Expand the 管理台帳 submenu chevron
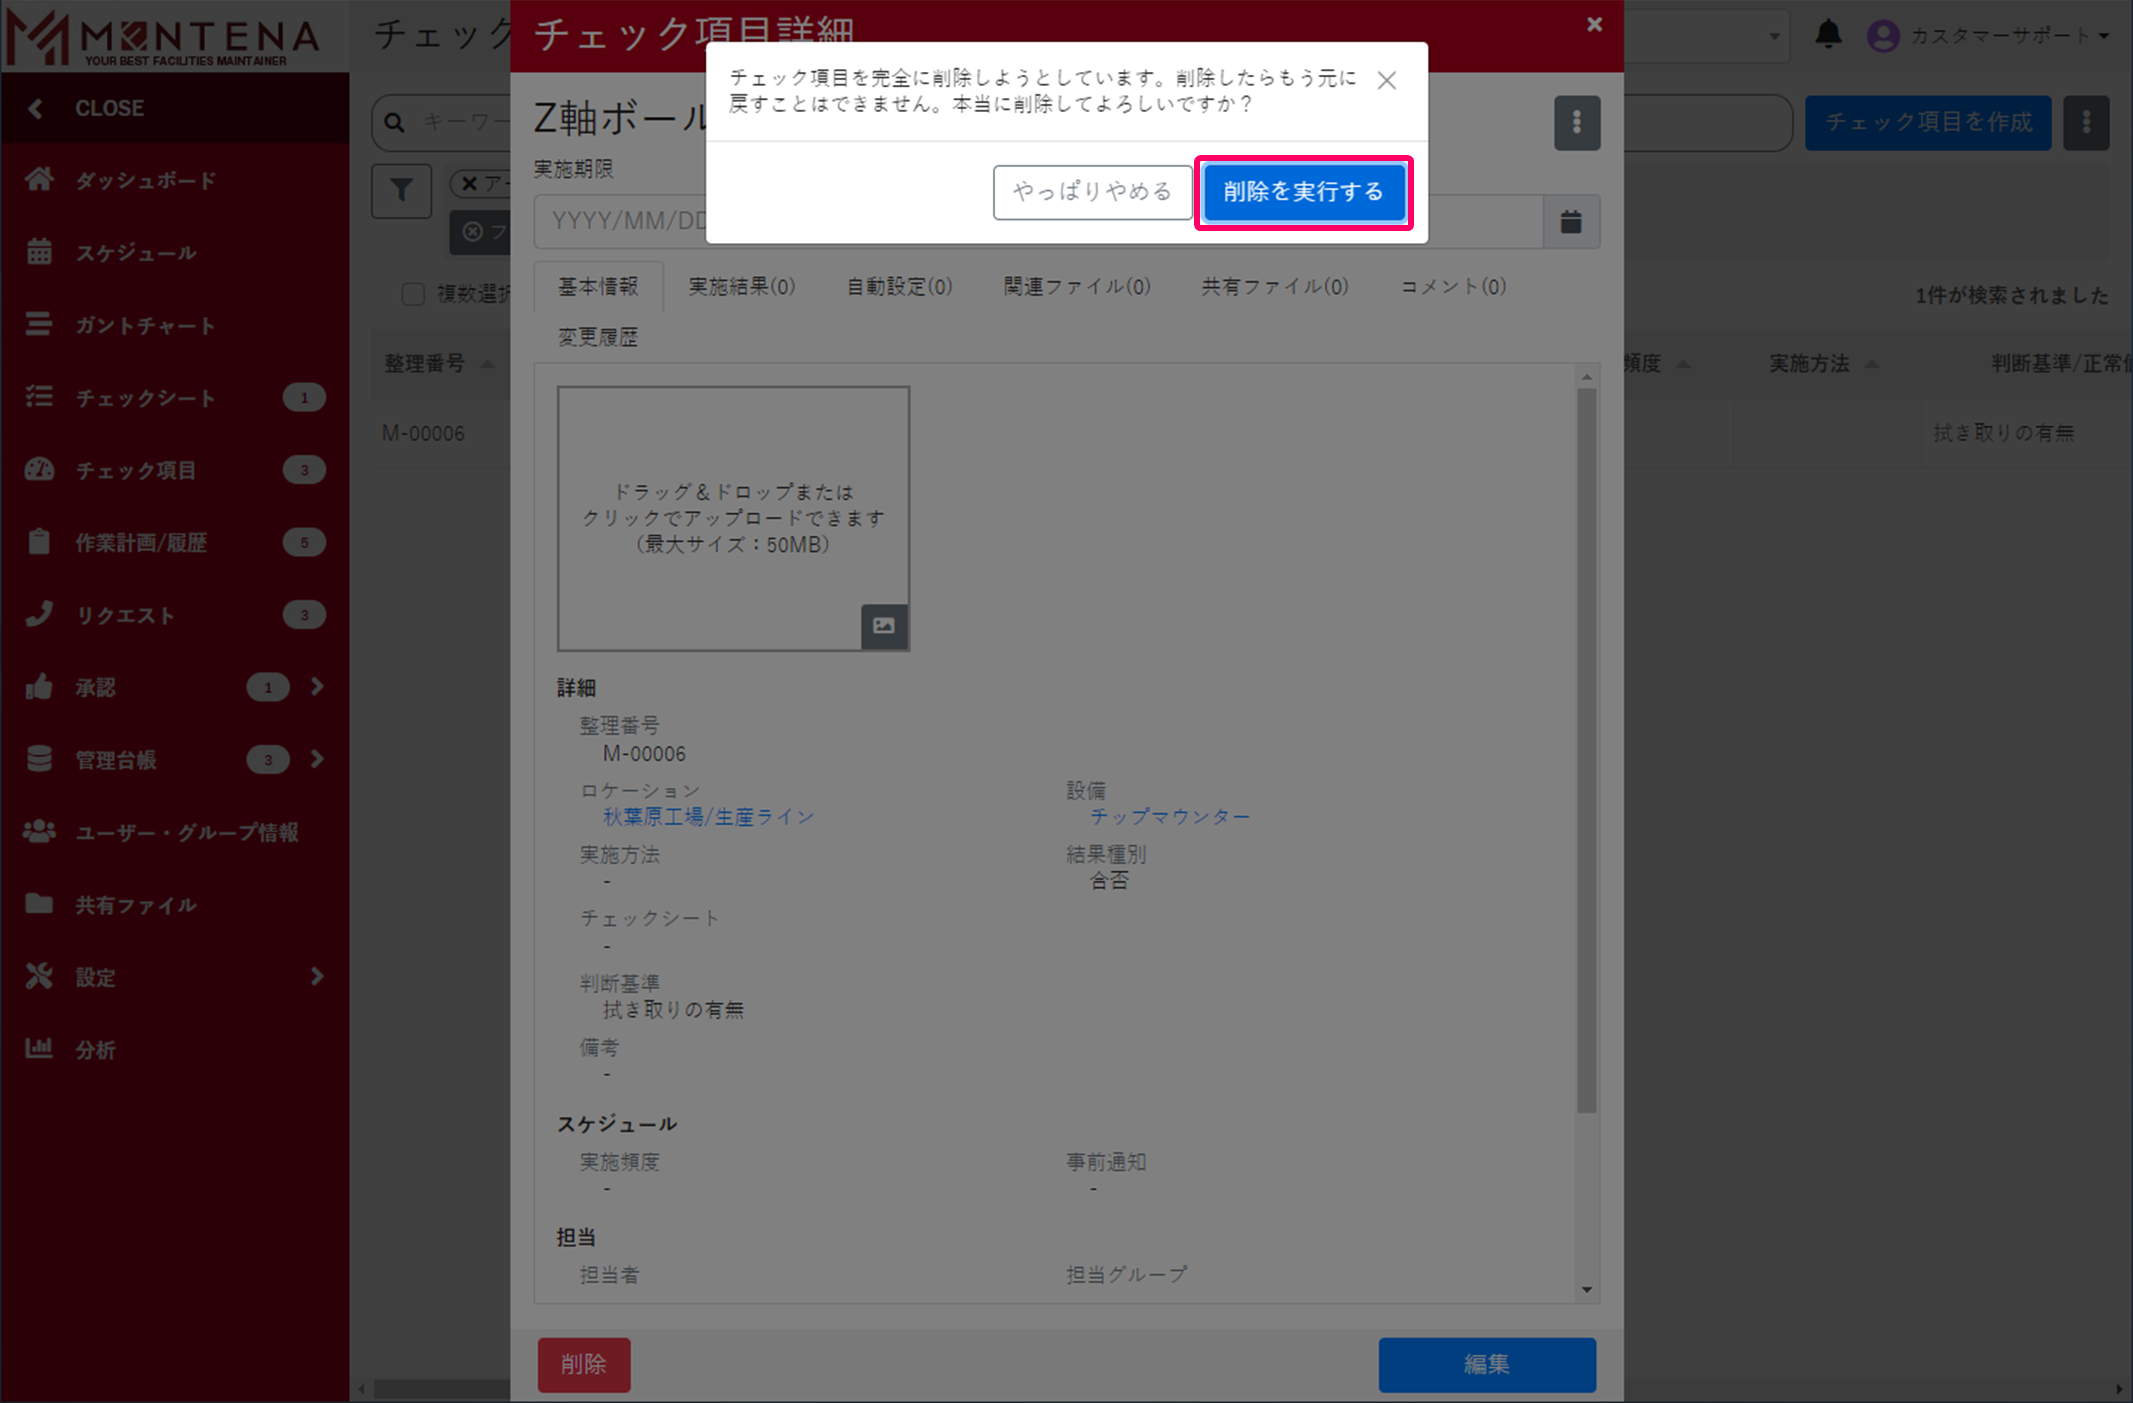The width and height of the screenshot is (2133, 1403). [317, 759]
